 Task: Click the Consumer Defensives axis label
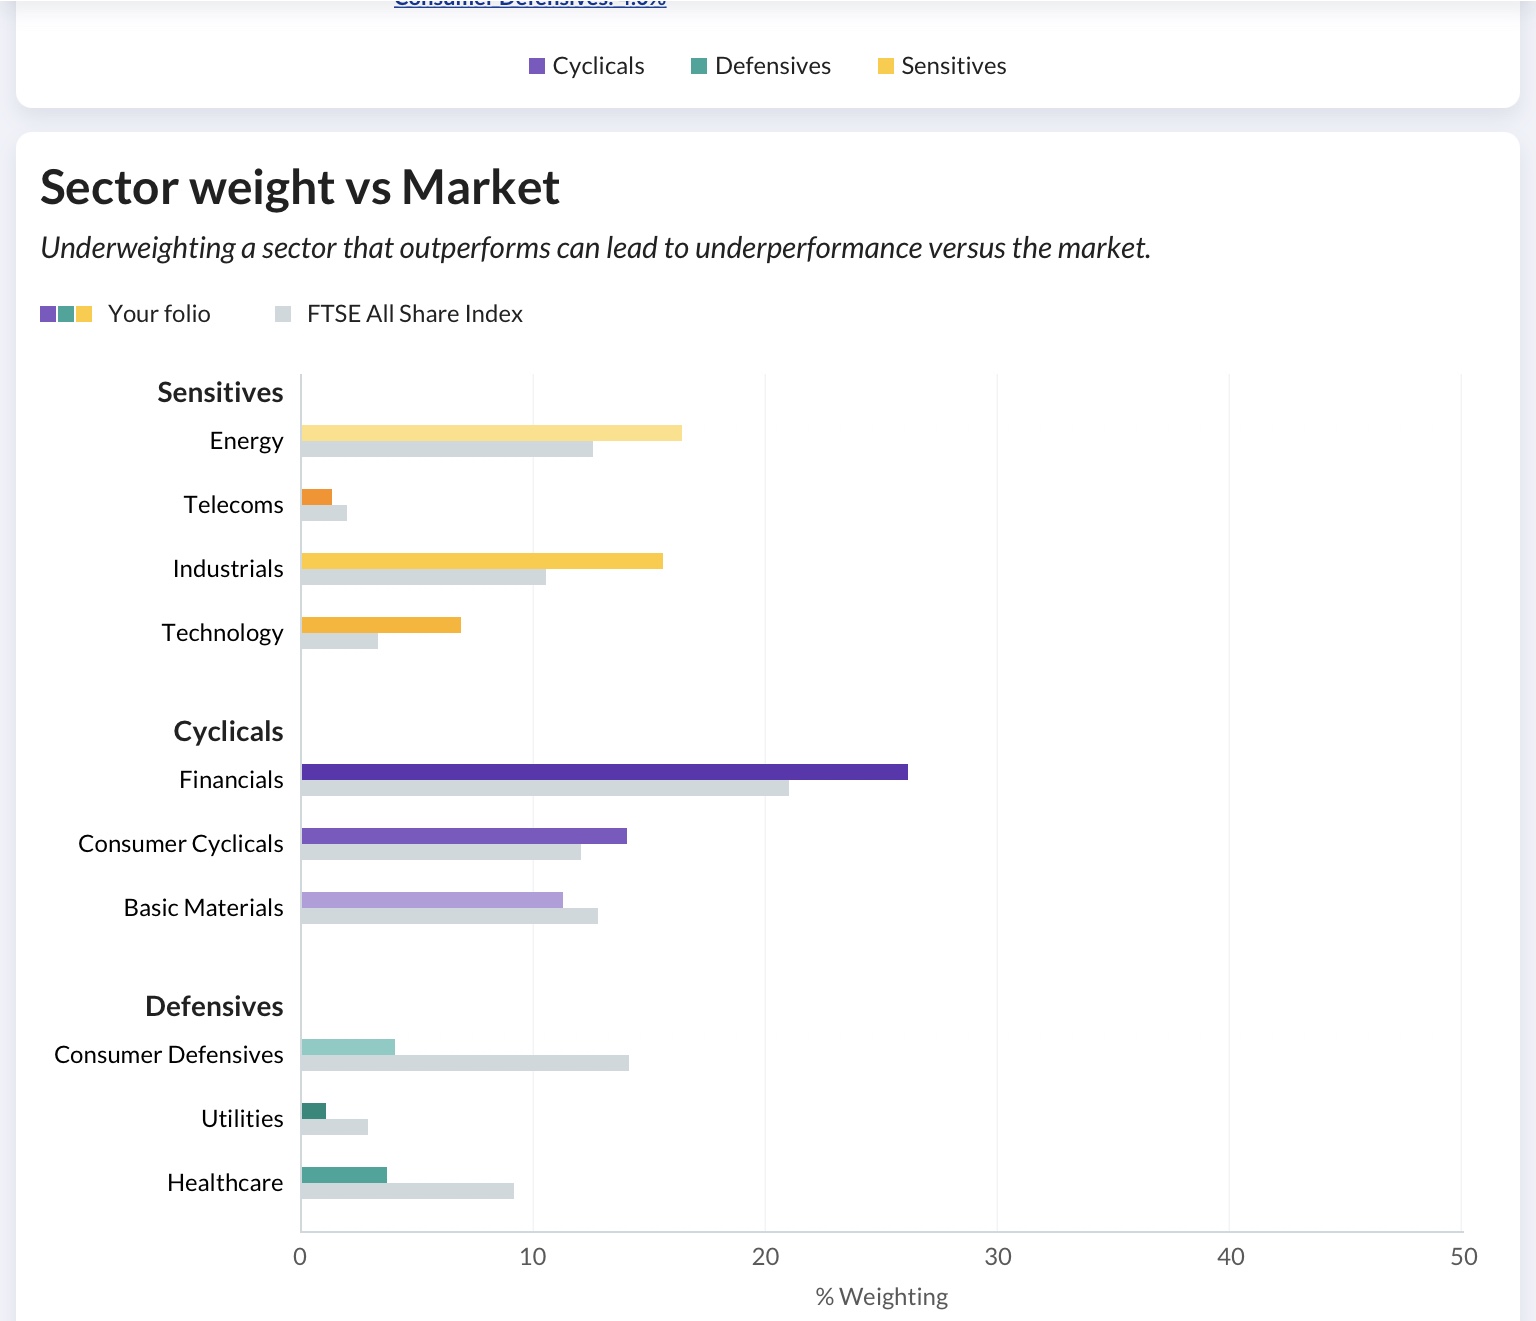point(169,1055)
